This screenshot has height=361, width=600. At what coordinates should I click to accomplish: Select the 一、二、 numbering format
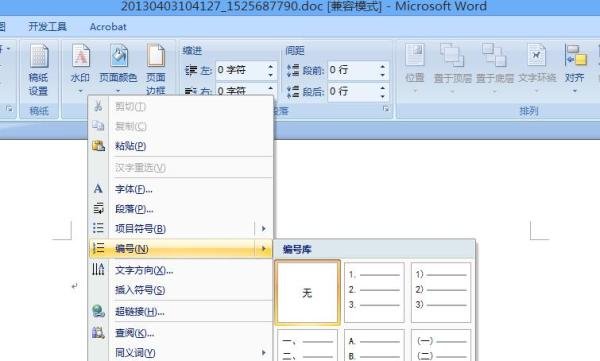point(307,345)
